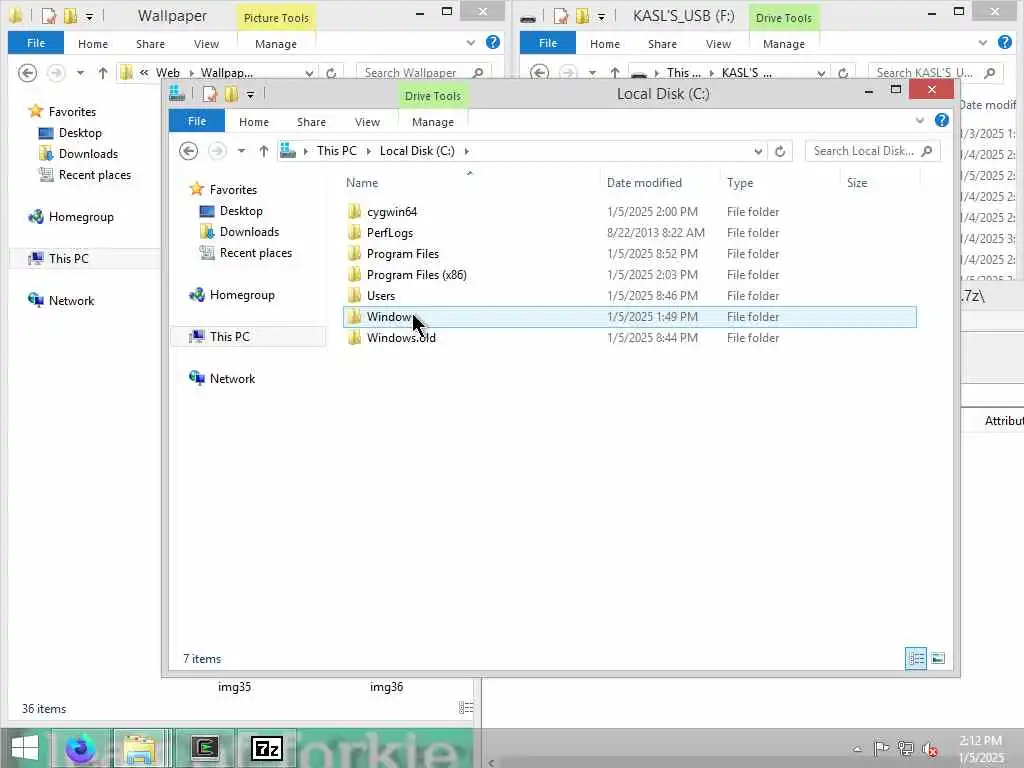Select Program Files (x86) folder
Screen dimensions: 1024x768
417,275
